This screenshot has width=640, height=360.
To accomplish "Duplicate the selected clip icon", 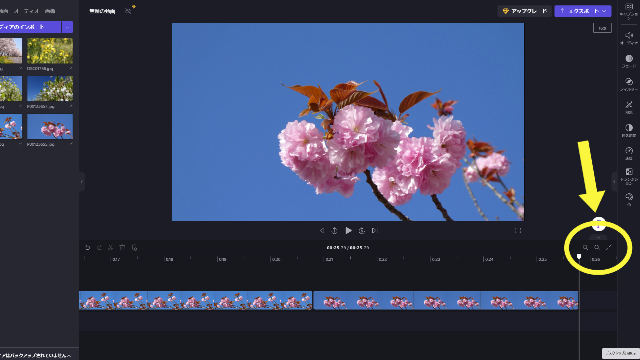I will pos(134,247).
